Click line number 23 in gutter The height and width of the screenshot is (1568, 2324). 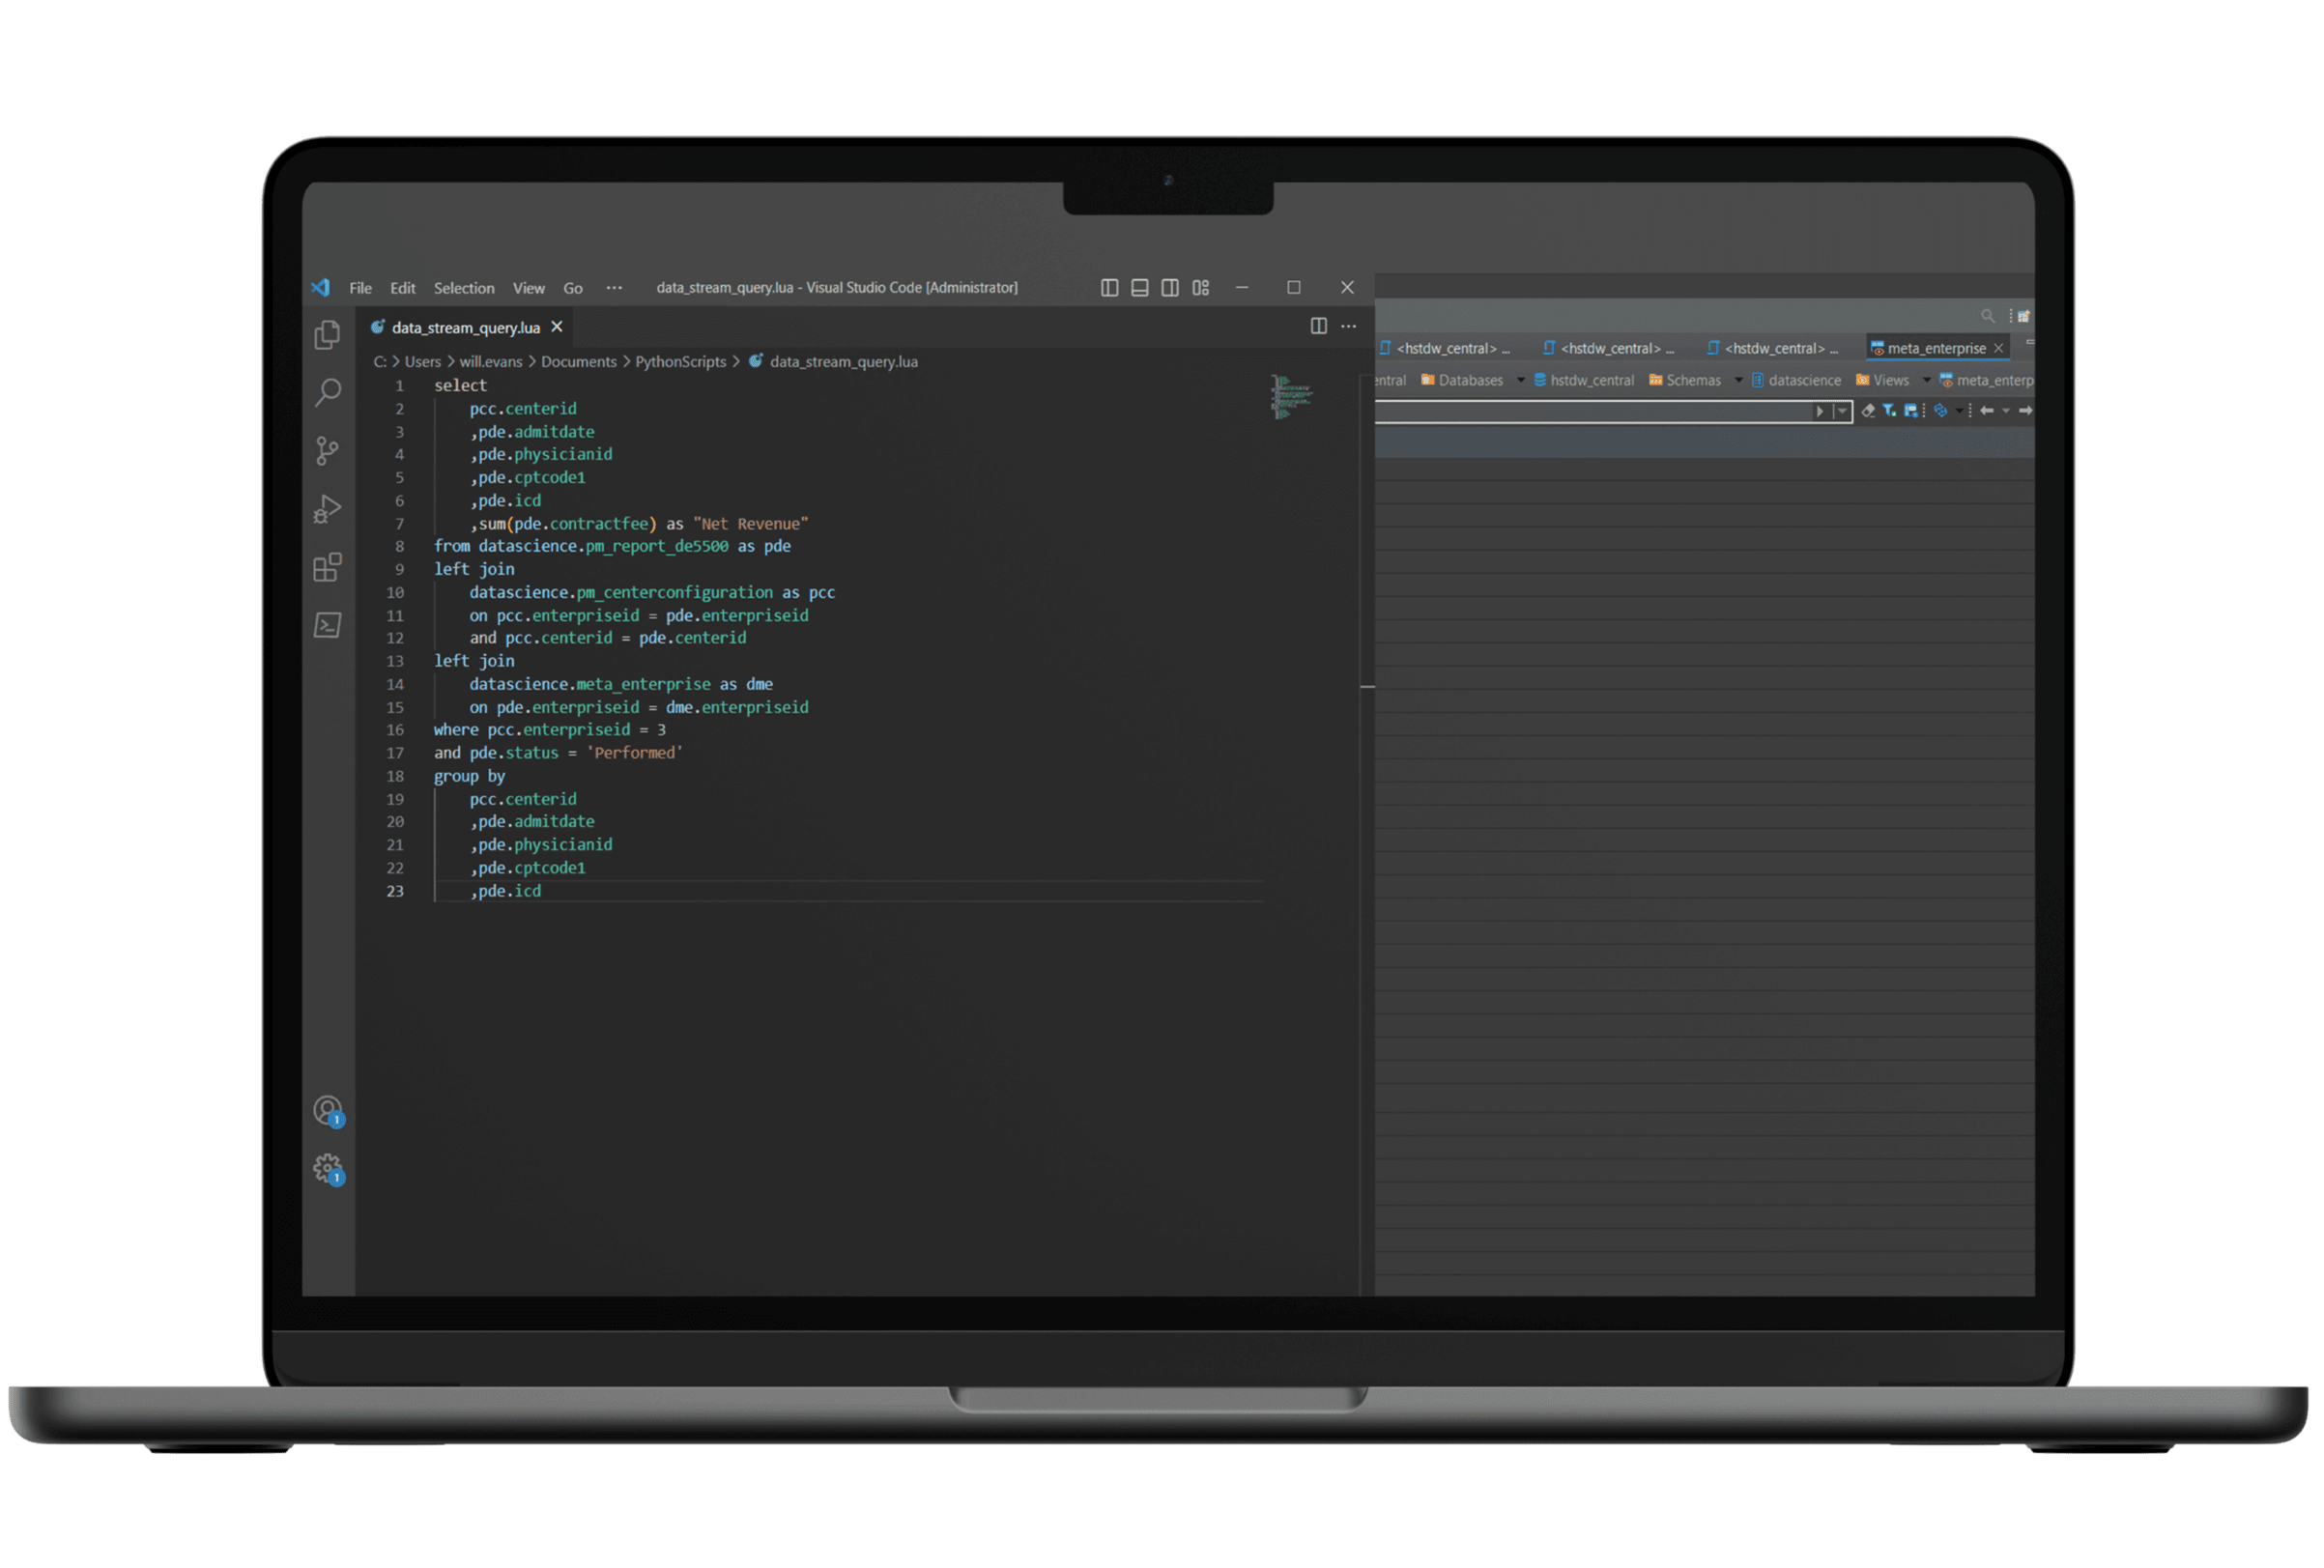click(x=395, y=891)
